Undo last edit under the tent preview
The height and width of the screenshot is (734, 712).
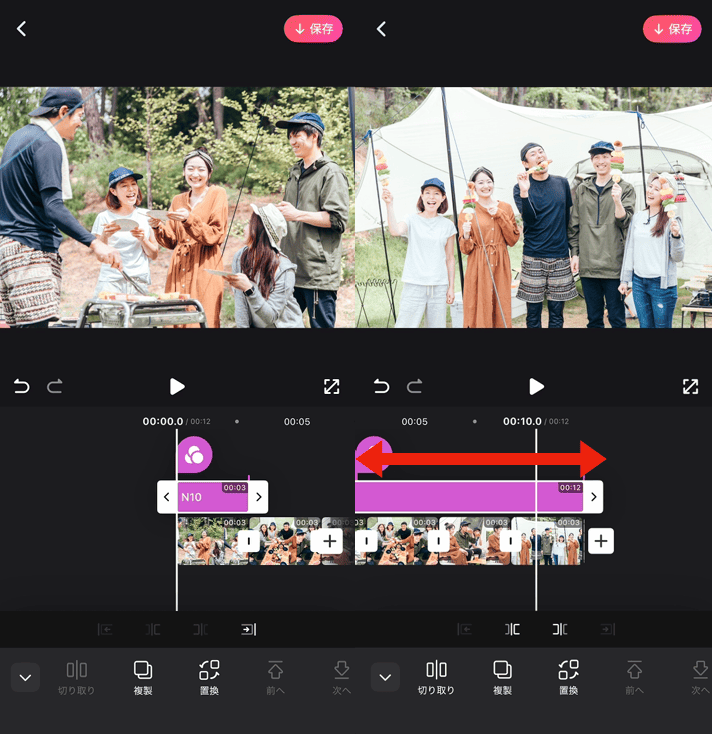[381, 387]
